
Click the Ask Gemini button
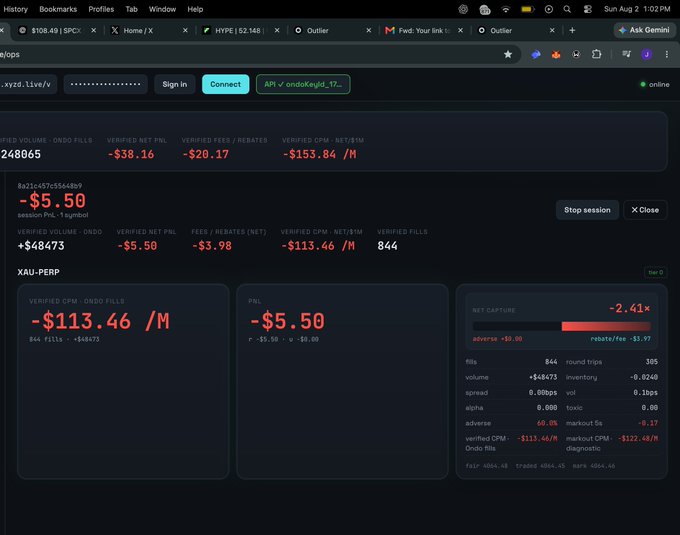click(644, 30)
